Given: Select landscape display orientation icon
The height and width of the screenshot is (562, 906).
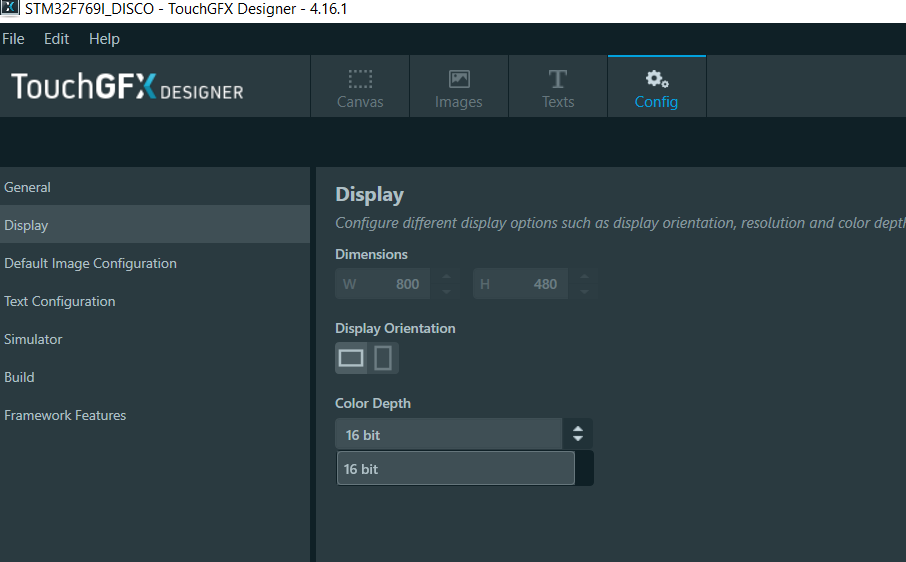Looking at the screenshot, I should [351, 358].
